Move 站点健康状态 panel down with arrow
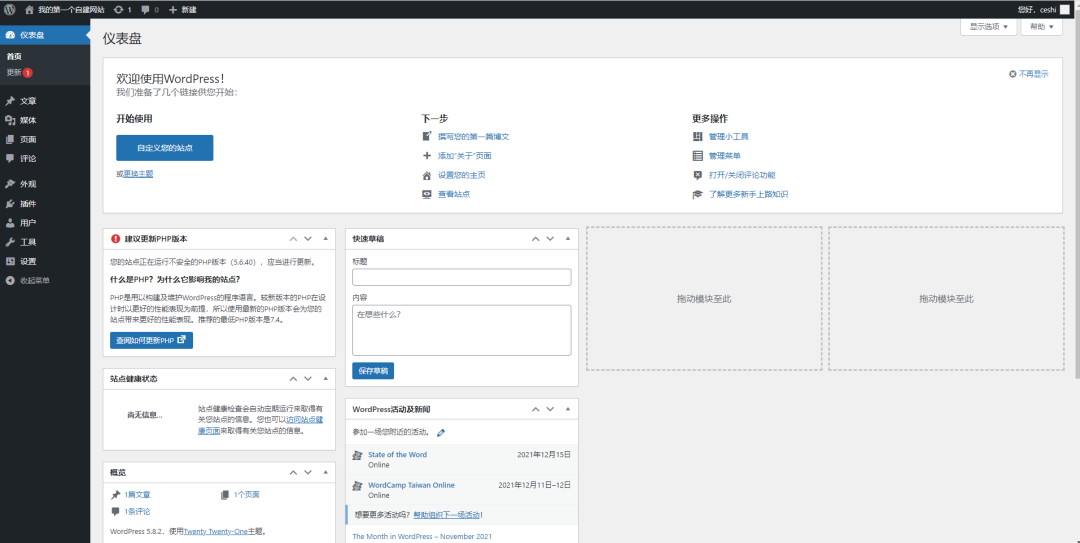 point(308,379)
